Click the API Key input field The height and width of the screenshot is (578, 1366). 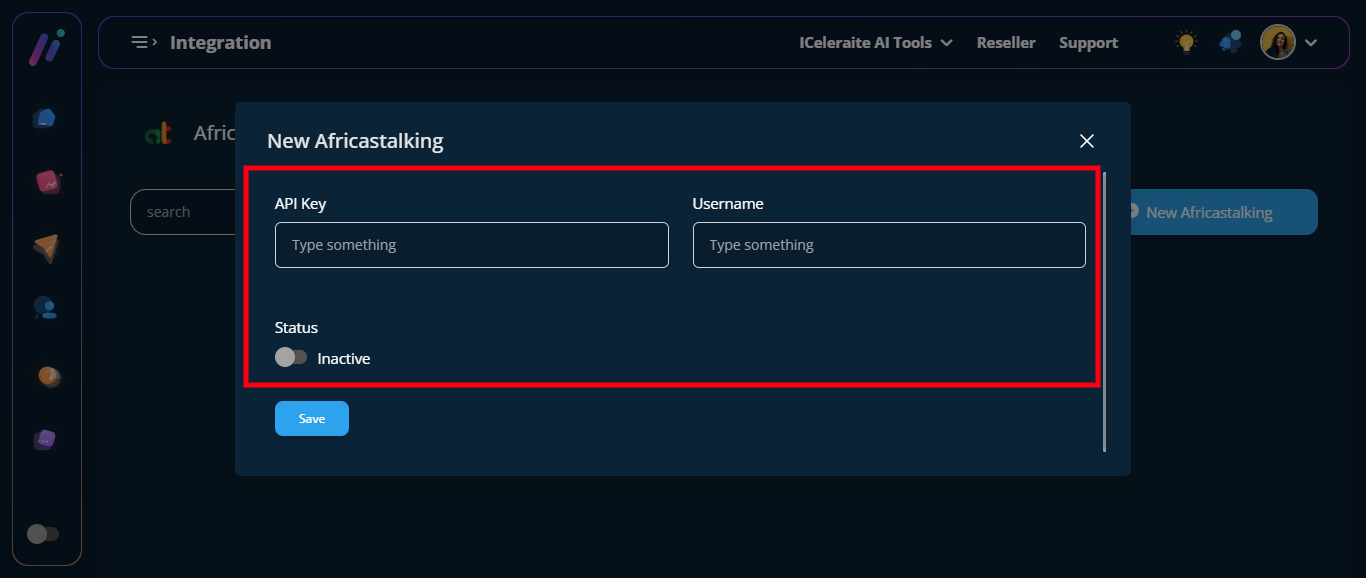pos(471,245)
